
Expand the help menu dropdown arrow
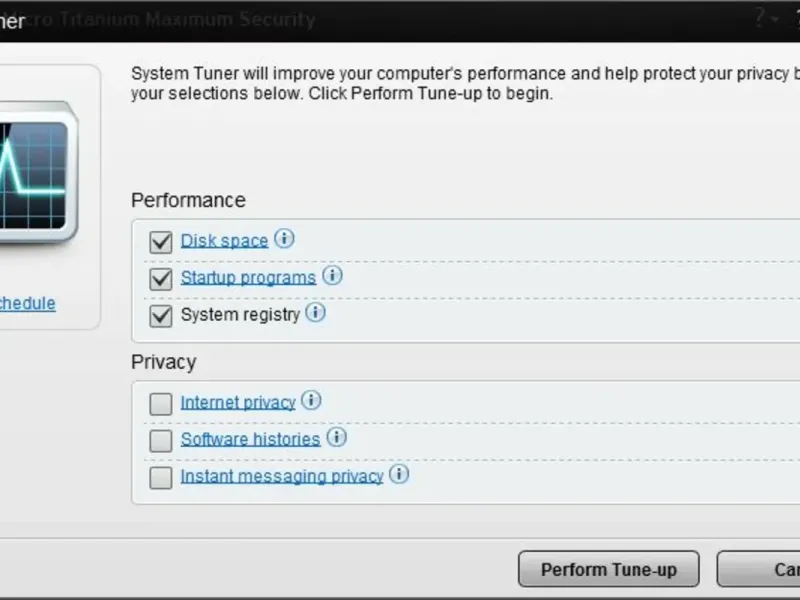(x=775, y=20)
